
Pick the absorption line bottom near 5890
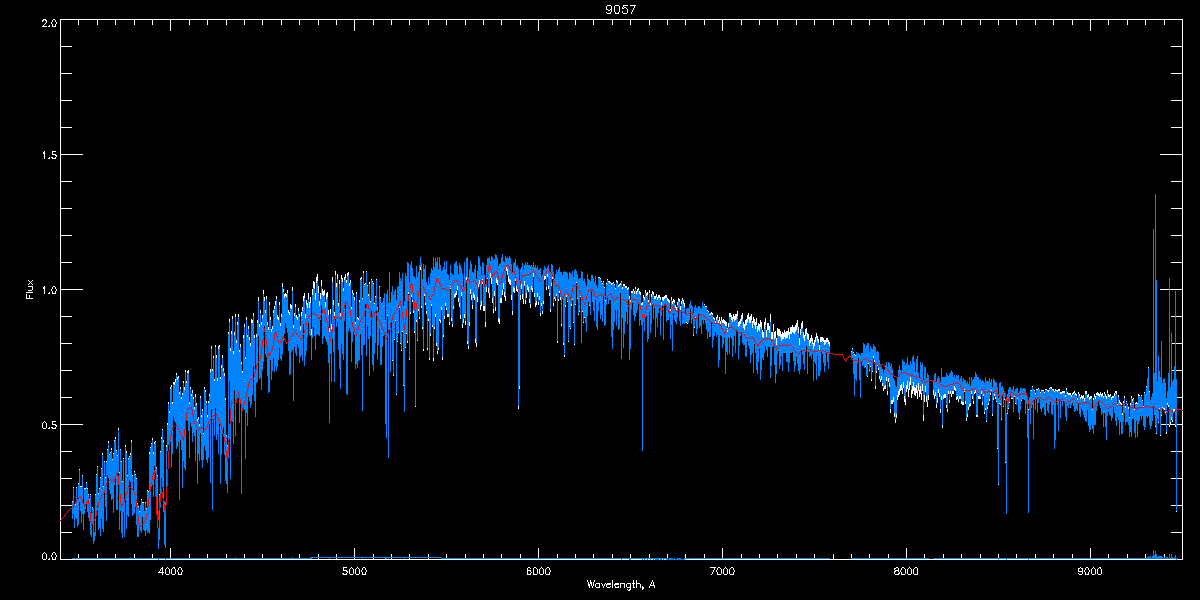coord(518,407)
